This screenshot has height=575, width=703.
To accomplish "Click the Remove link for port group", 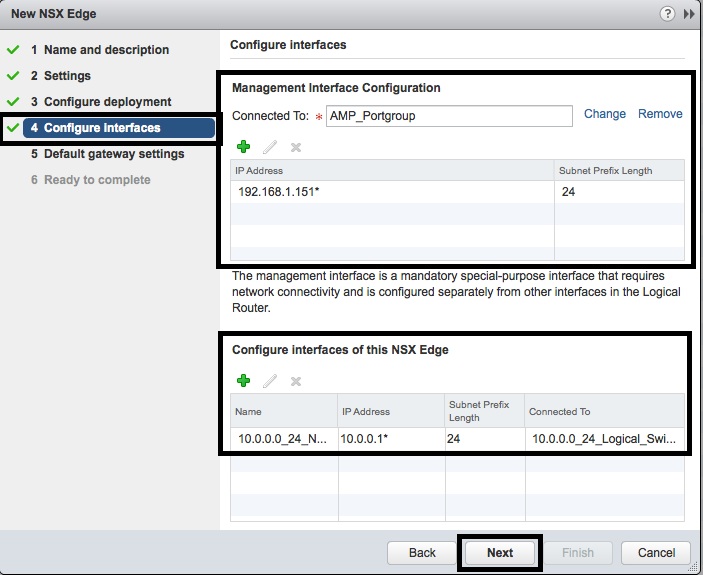I will (660, 114).
